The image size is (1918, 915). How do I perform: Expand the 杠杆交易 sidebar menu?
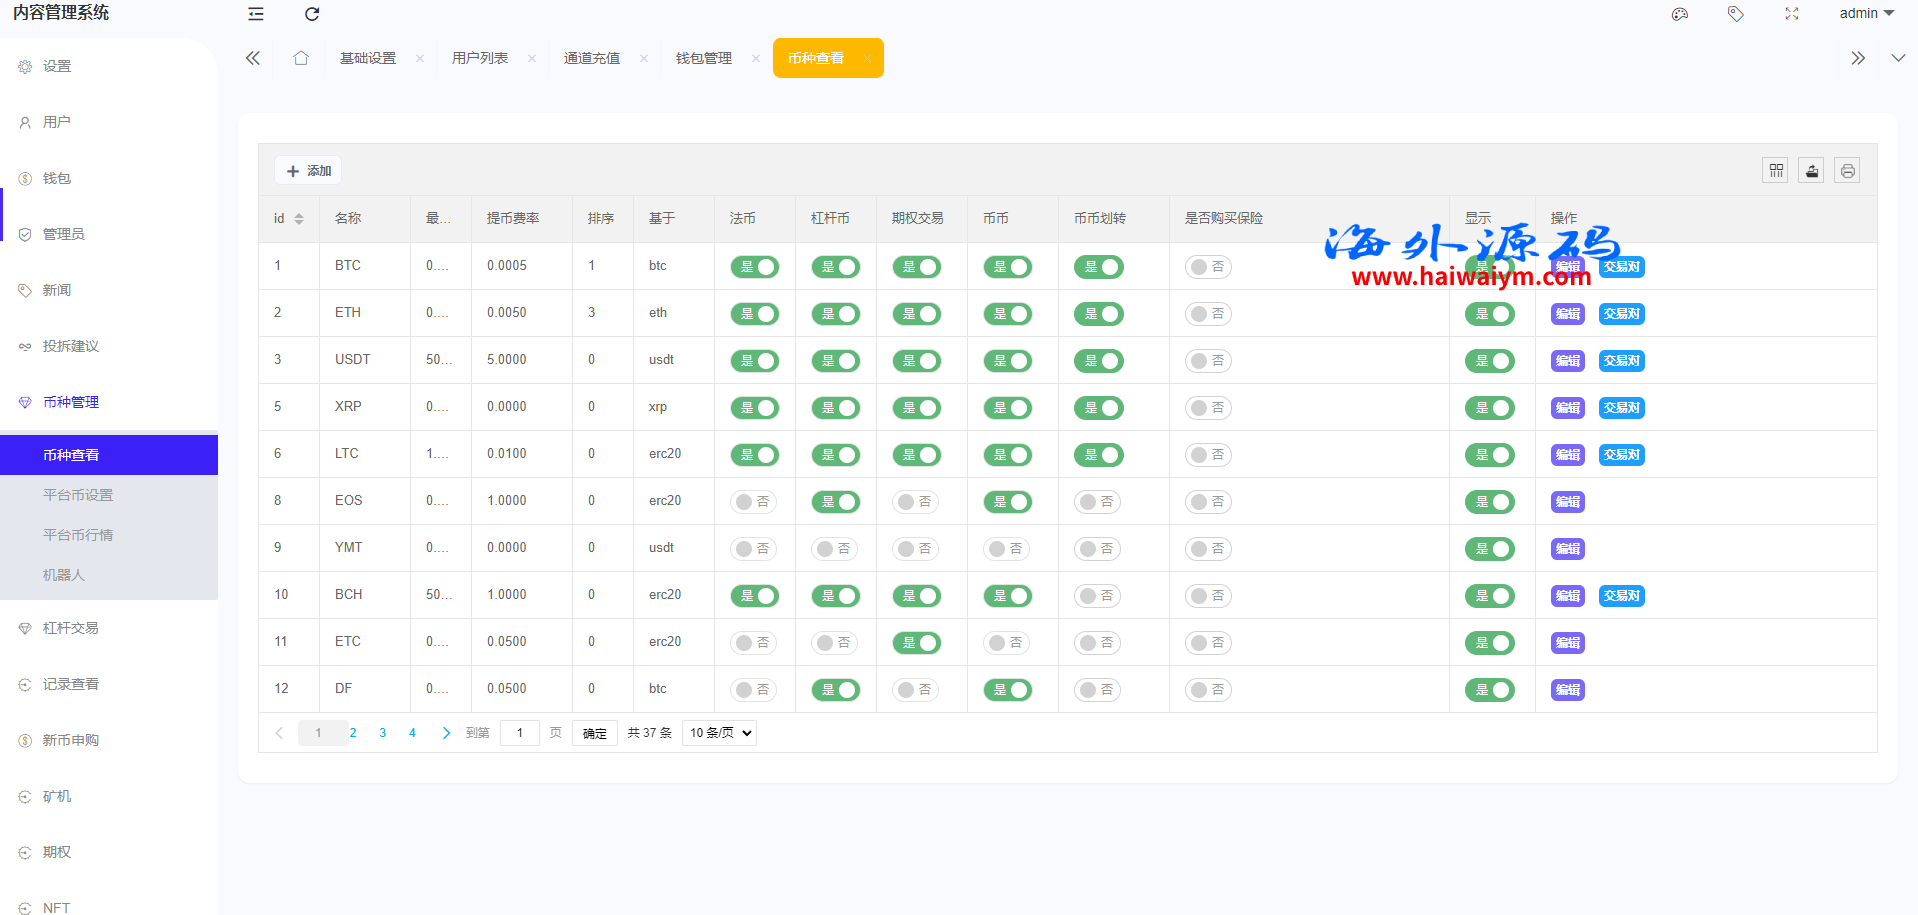click(71, 628)
